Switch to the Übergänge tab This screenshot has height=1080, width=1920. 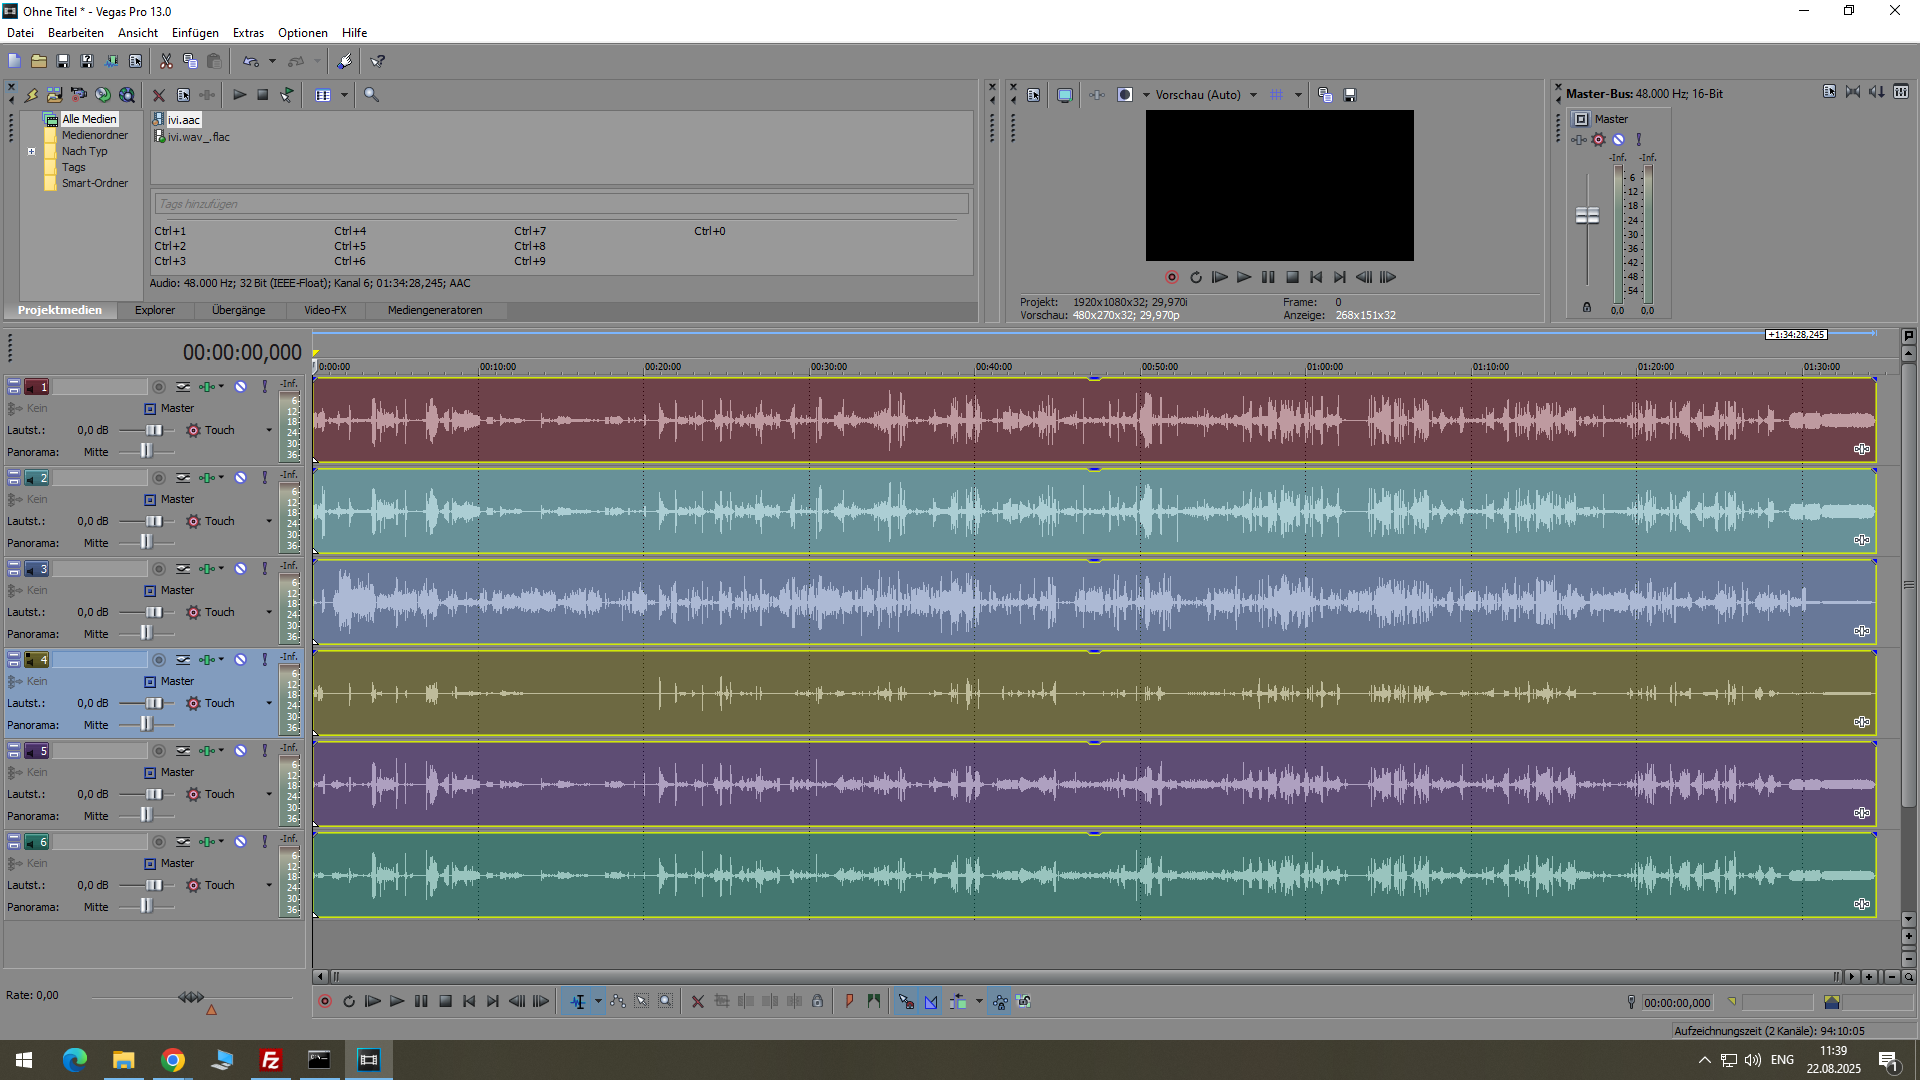tap(238, 311)
